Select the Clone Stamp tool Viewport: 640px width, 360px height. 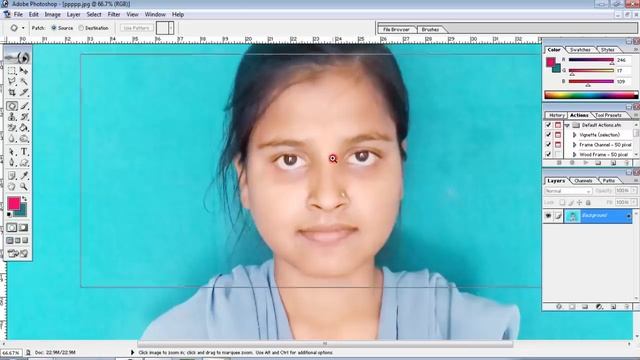click(12, 117)
